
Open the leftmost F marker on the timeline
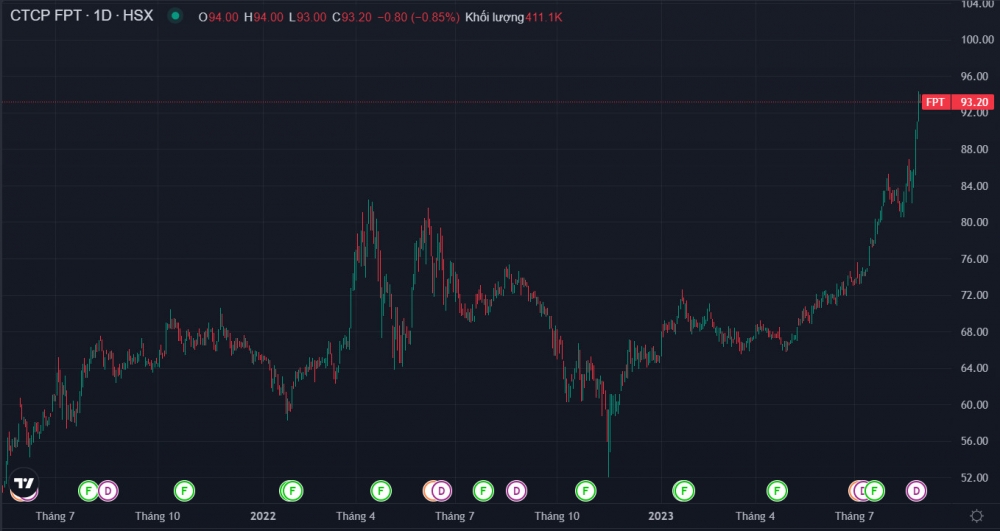[88, 490]
